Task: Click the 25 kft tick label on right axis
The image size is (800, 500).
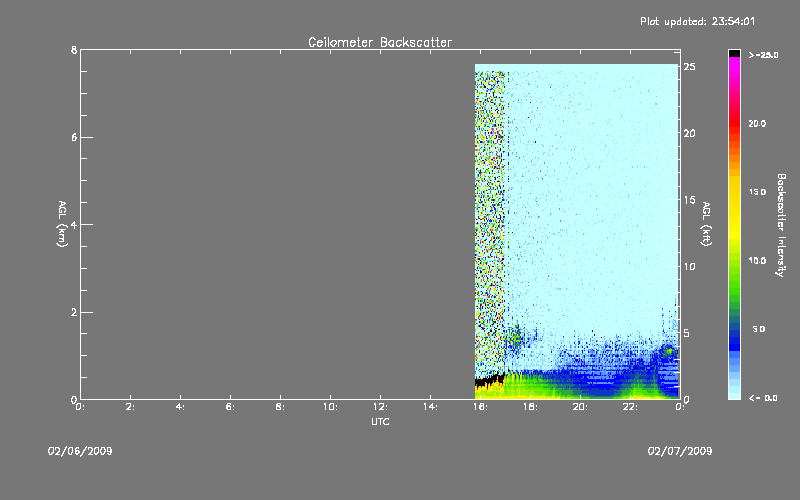Action: pos(690,67)
